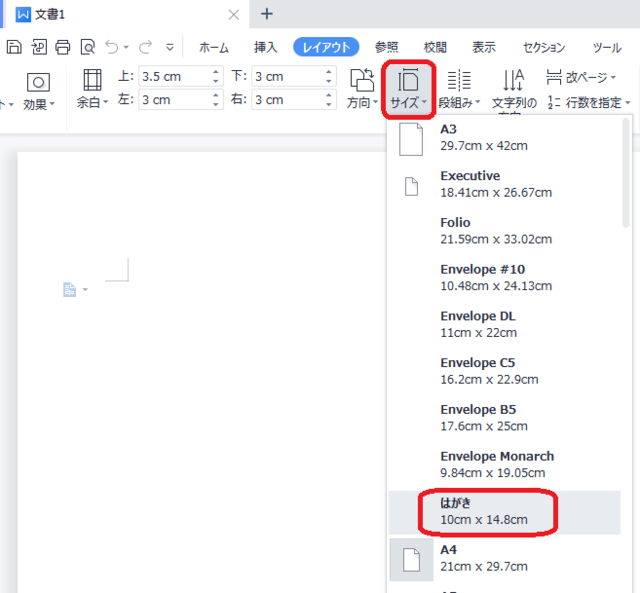This screenshot has height=593, width=640.
Task: Switch to the 挿入 (Insert) tab
Action: pyautogui.click(x=266, y=47)
